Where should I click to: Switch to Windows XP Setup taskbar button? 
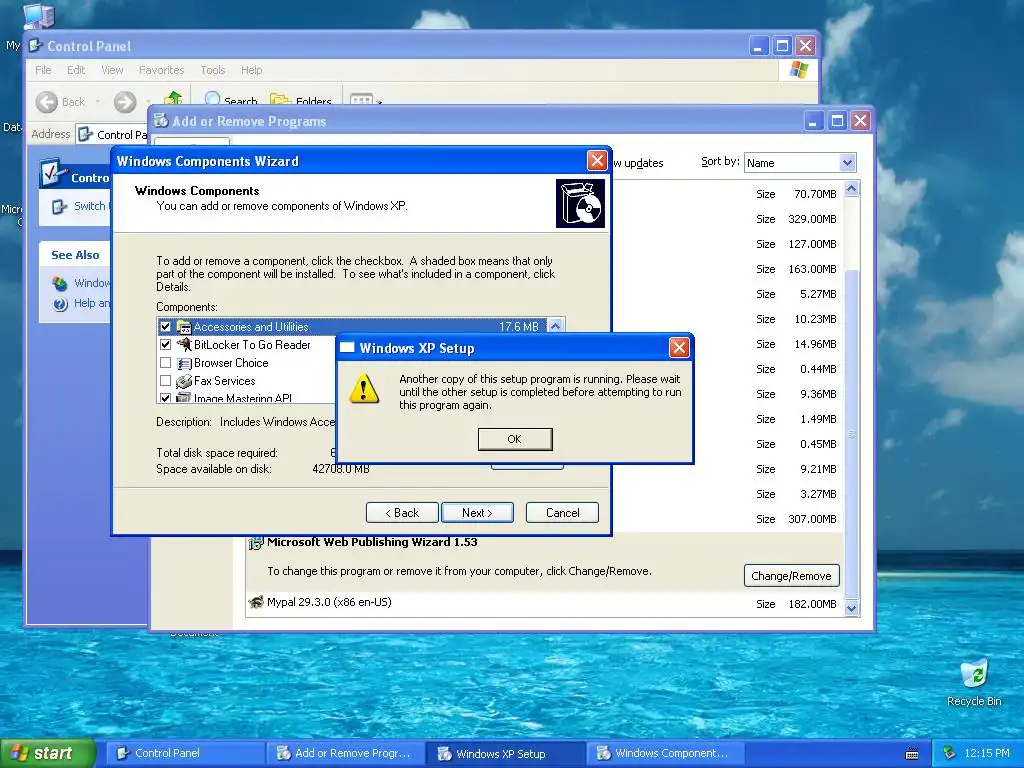click(505, 753)
